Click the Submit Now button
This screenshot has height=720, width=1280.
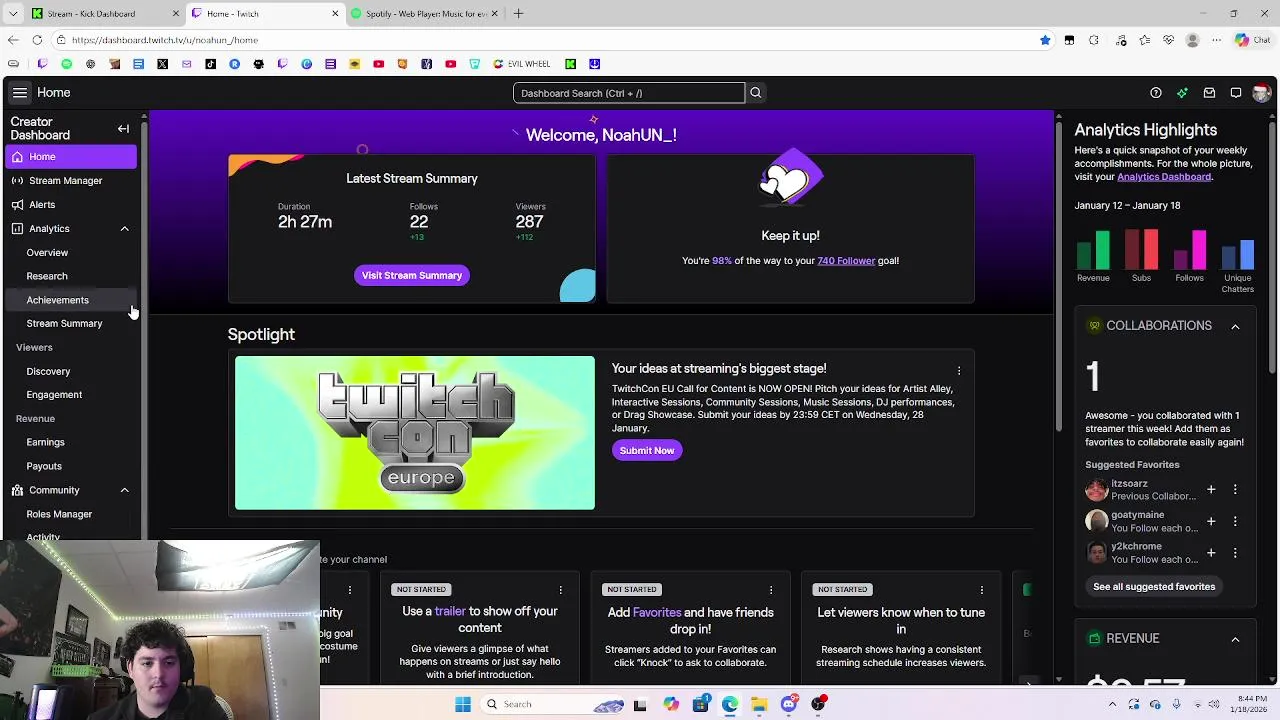(647, 451)
